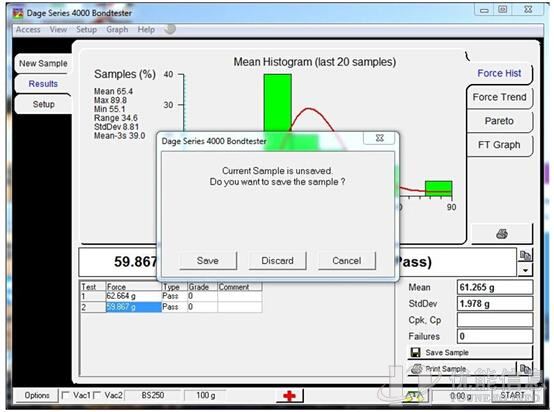The image size is (554, 412).
Task: Click the START button
Action: 512,395
